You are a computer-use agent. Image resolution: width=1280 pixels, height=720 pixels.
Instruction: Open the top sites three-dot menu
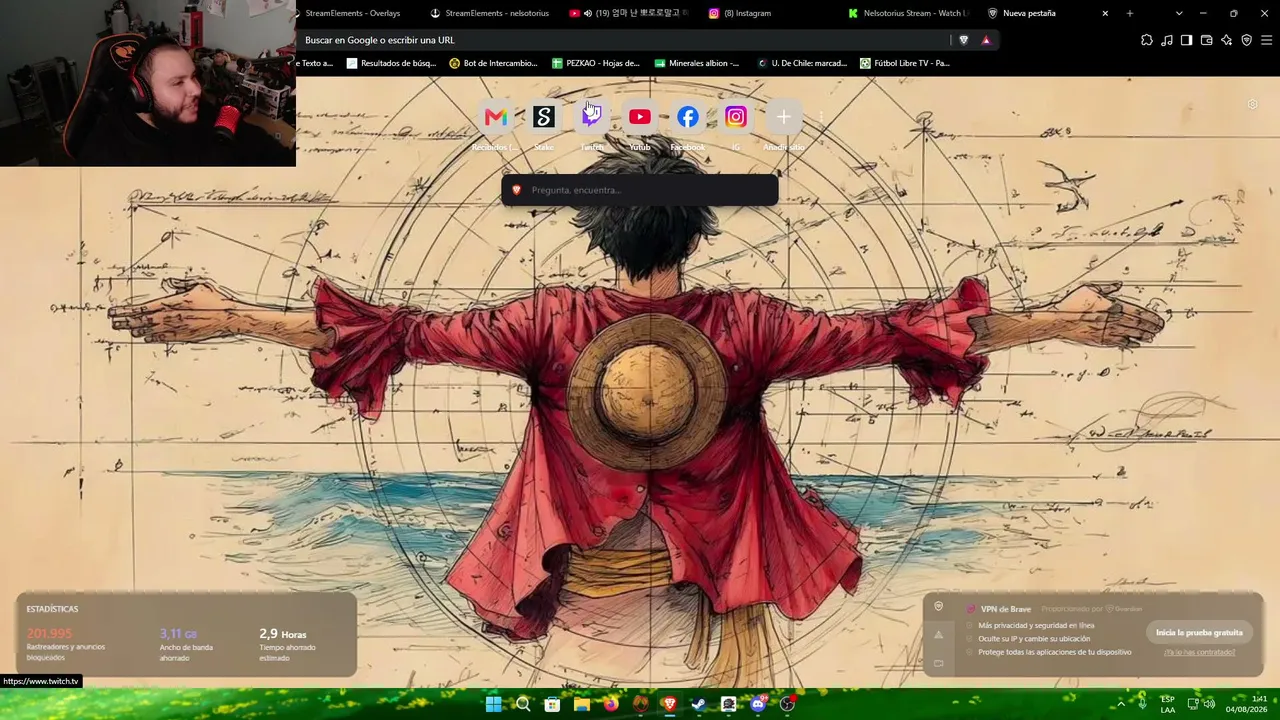click(x=821, y=117)
